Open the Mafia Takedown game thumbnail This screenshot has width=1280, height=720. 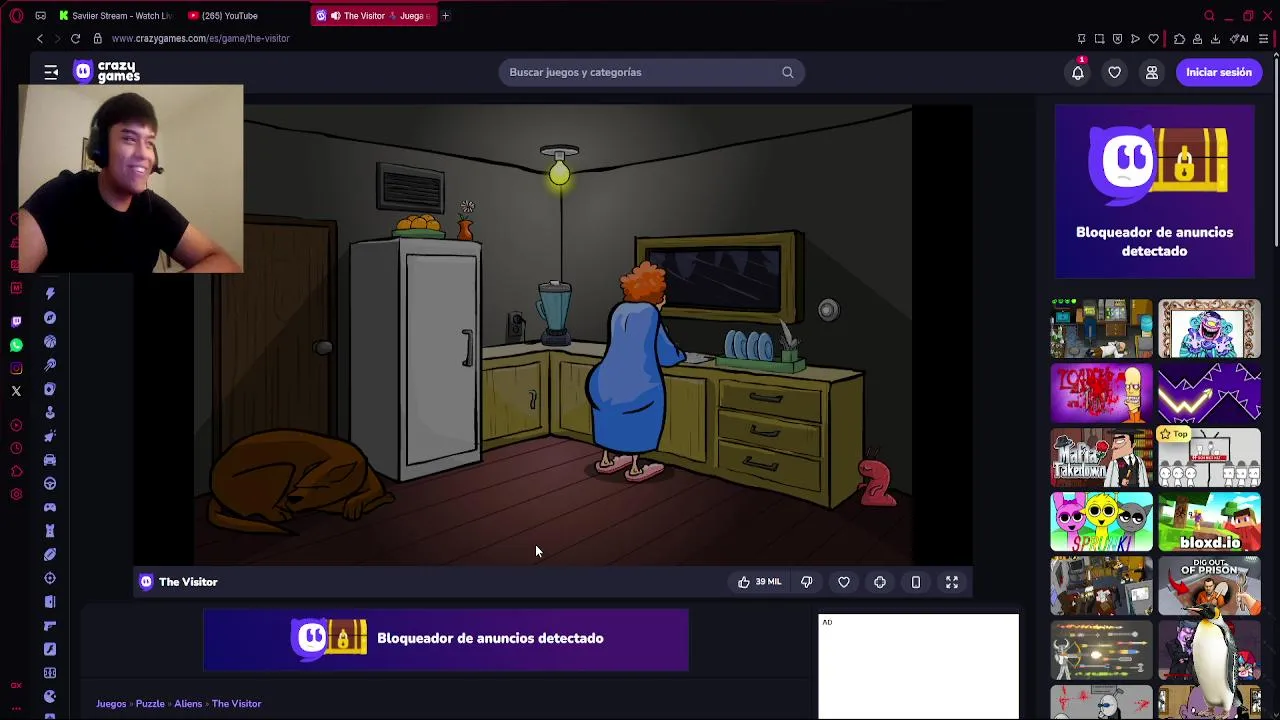point(1101,458)
